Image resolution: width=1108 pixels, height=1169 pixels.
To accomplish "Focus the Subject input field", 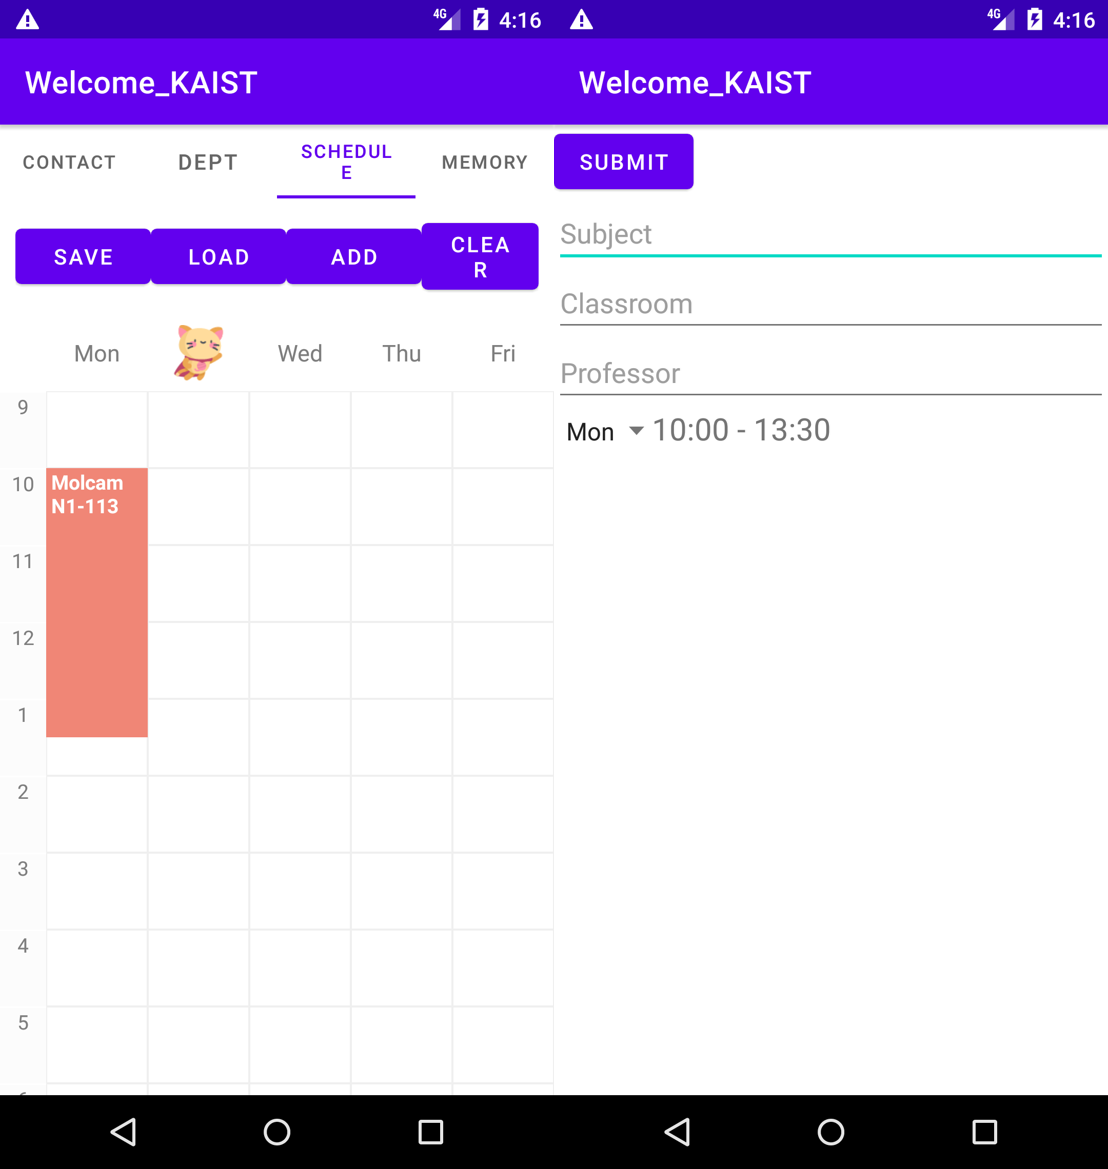I will 831,235.
